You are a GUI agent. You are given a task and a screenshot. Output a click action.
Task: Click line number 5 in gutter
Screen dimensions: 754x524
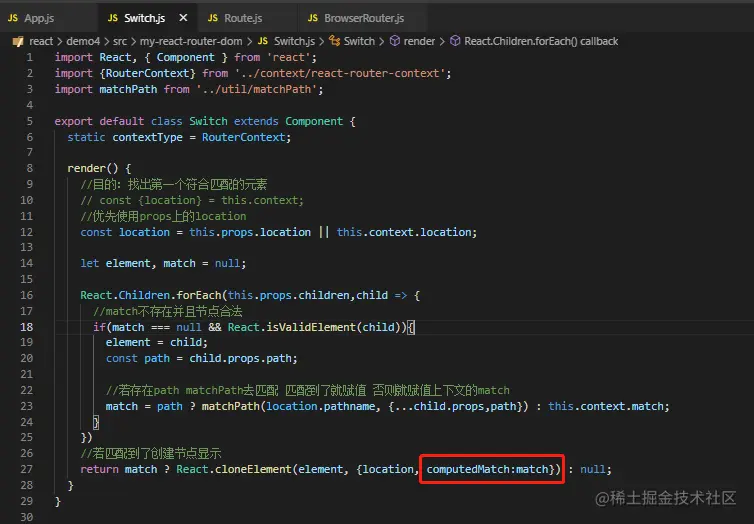30,121
